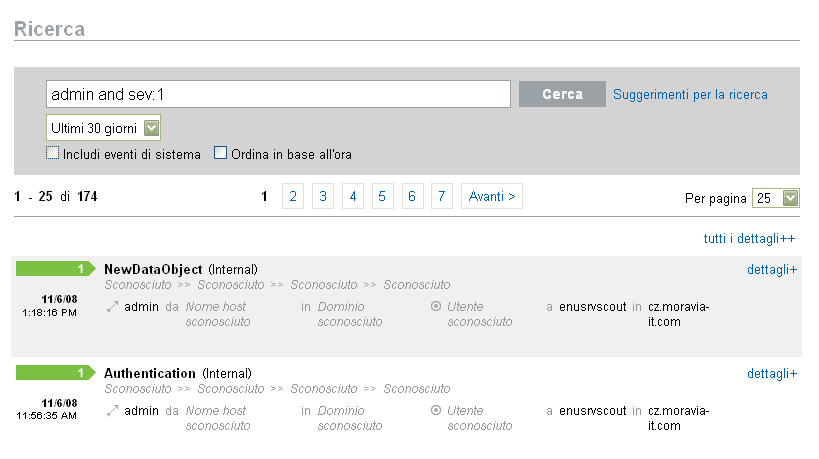
Task: Click arrow icon beside admin in Authentication event
Action: (112, 411)
